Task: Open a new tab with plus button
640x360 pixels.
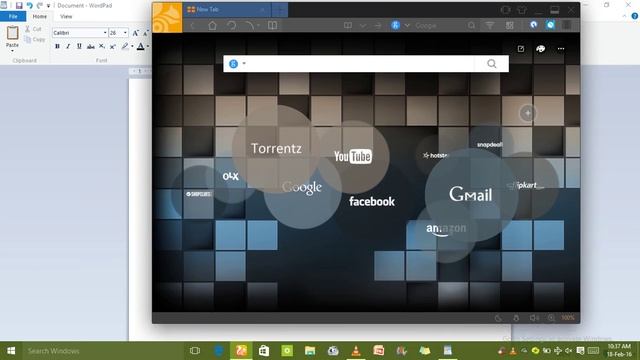Action: click(x=280, y=9)
